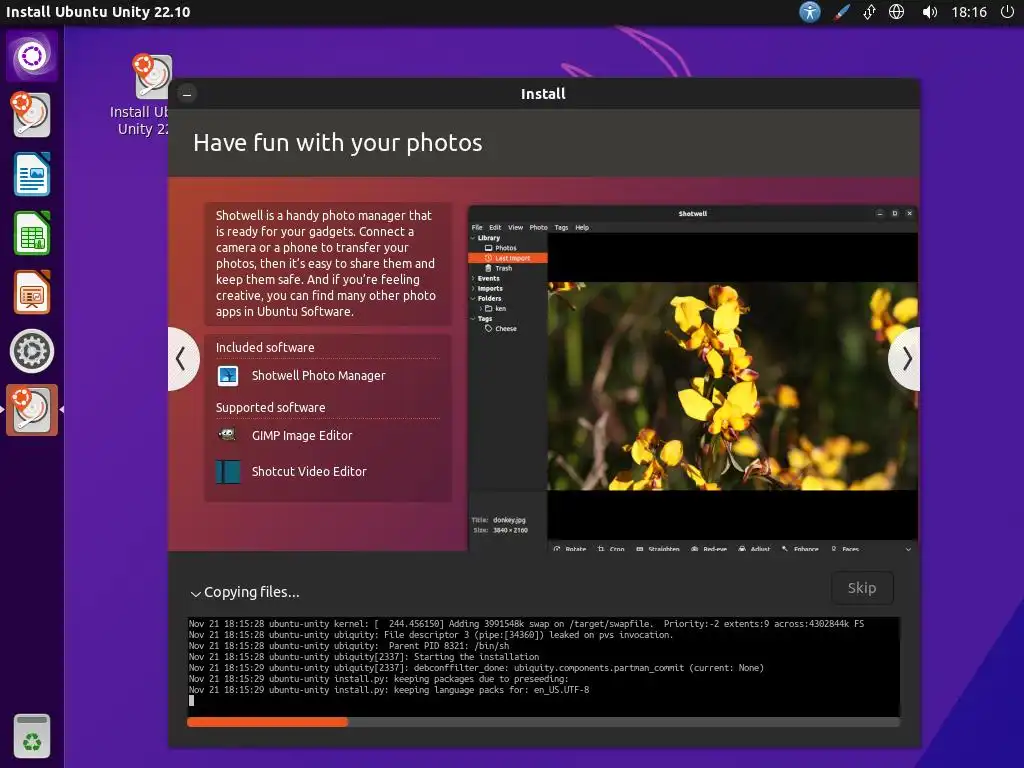1024x768 pixels.
Task: Open the installer icon below the dash
Action: pyautogui.click(x=31, y=115)
